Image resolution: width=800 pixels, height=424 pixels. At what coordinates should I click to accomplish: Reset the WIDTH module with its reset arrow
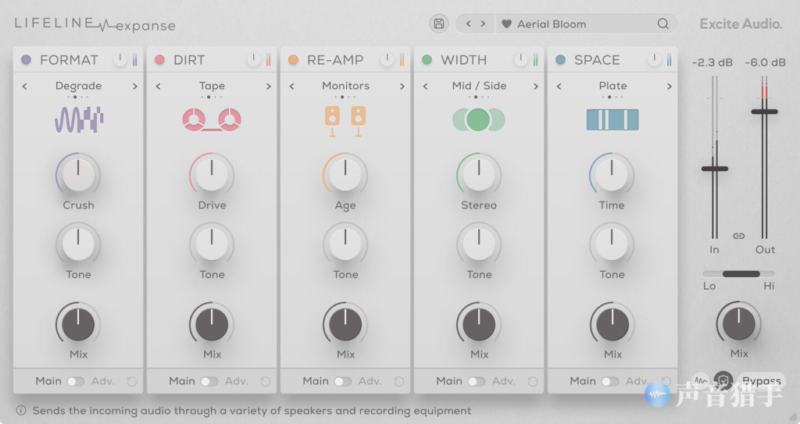[533, 382]
